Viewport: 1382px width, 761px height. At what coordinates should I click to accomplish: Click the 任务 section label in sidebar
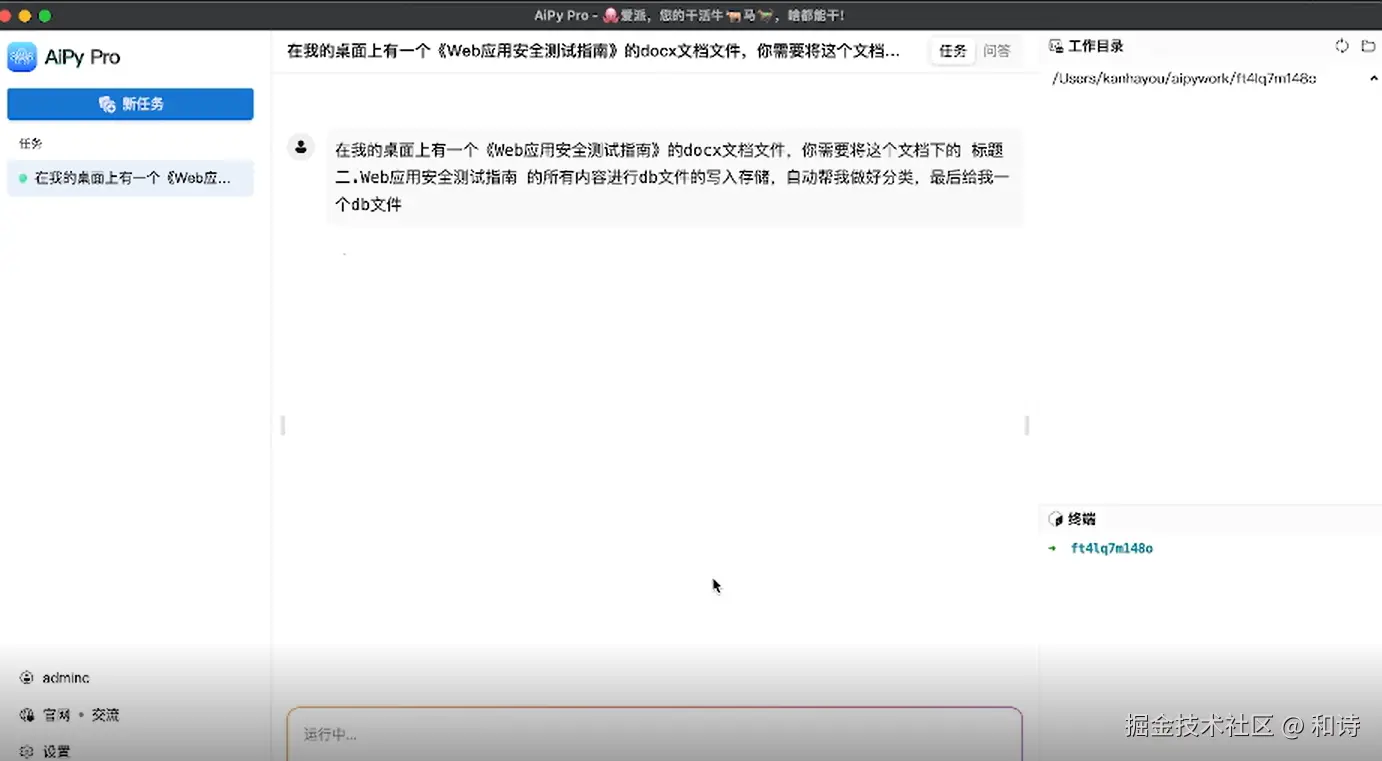(31, 143)
